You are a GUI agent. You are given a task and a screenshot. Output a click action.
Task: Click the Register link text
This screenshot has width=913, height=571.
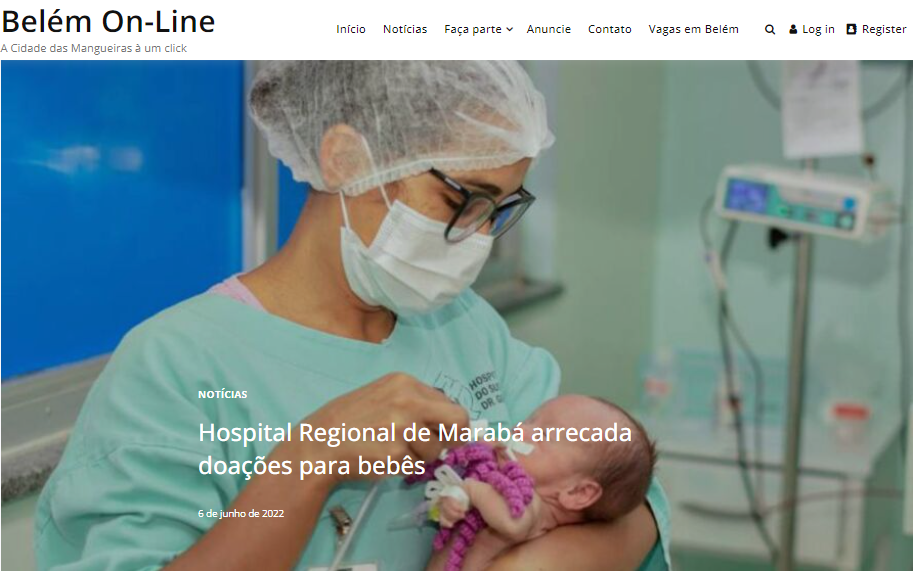884,29
